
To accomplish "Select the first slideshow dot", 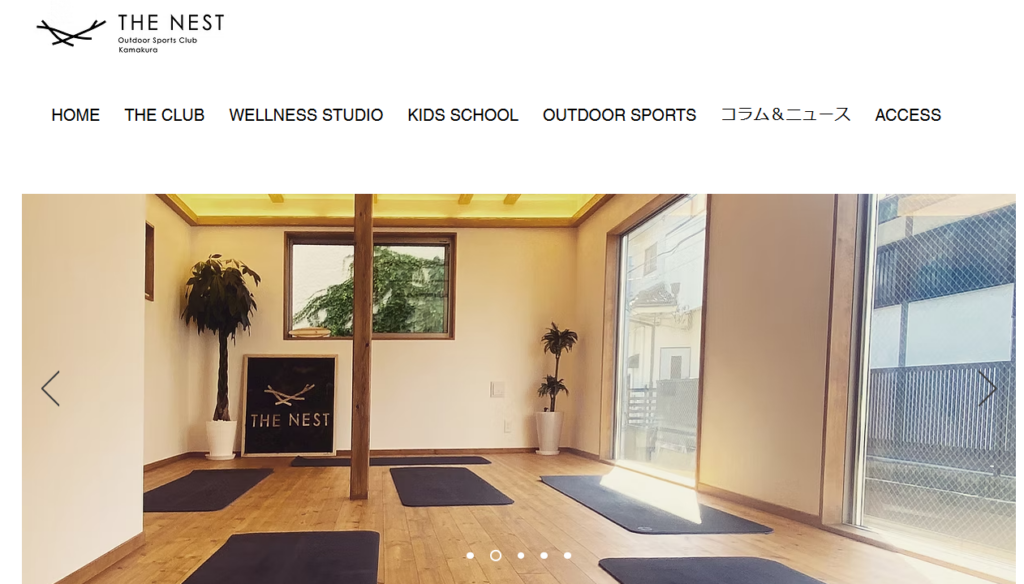I will [470, 555].
